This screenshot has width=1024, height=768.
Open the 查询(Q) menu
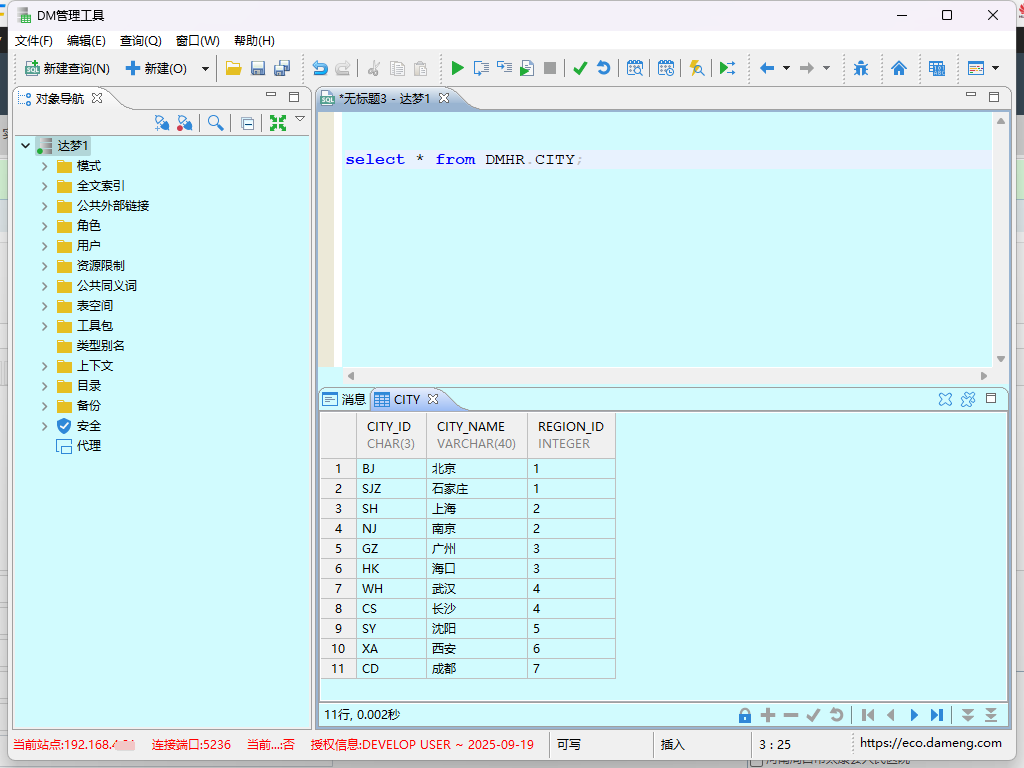pos(140,41)
